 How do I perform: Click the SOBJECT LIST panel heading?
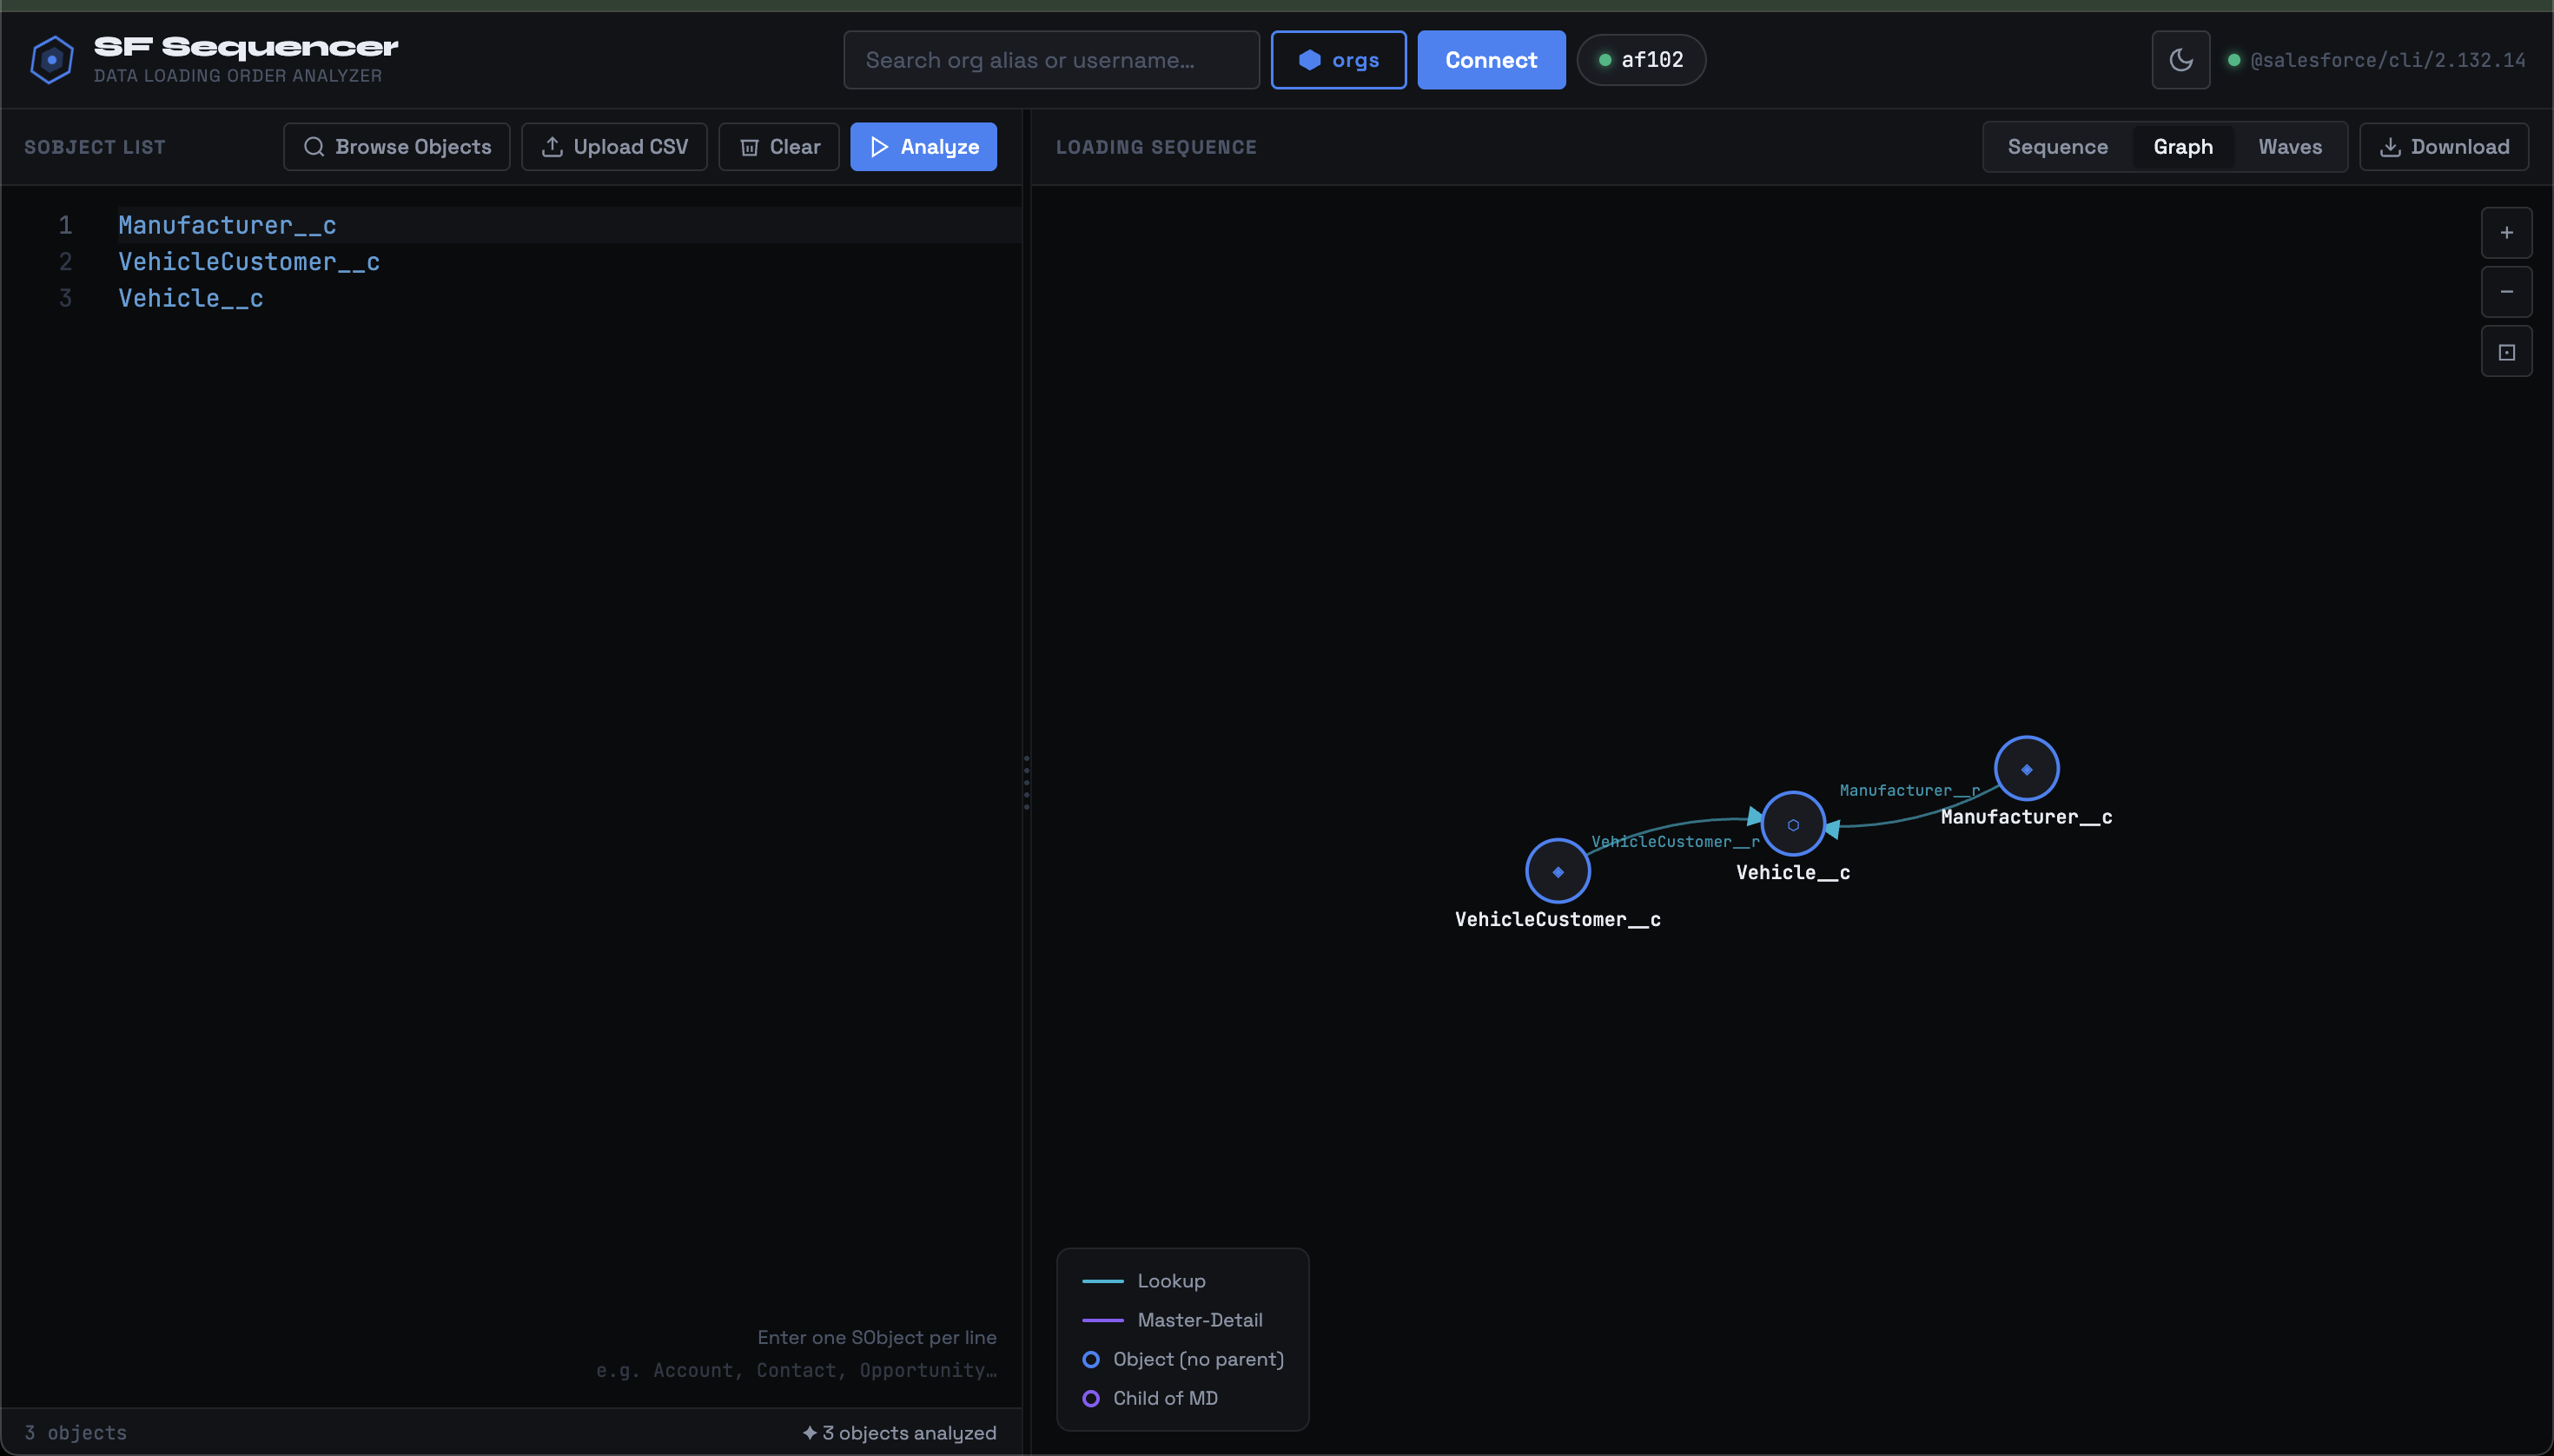coord(95,147)
